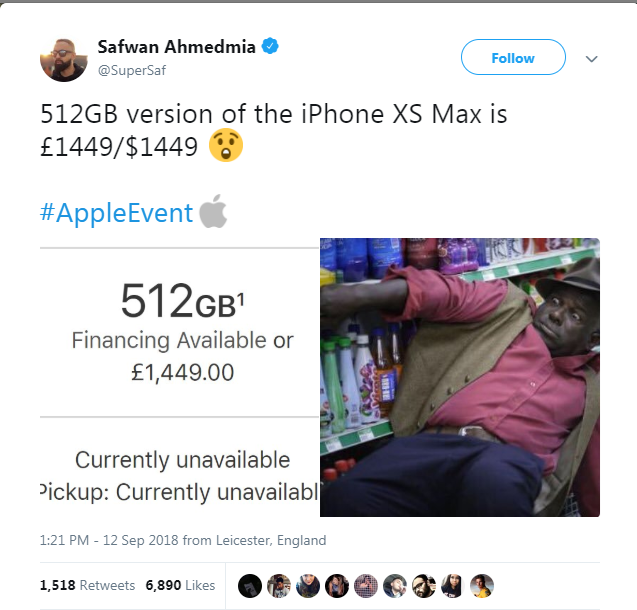This screenshot has height=610, width=637.
Task: Click the first black liker avatar
Action: (249, 586)
